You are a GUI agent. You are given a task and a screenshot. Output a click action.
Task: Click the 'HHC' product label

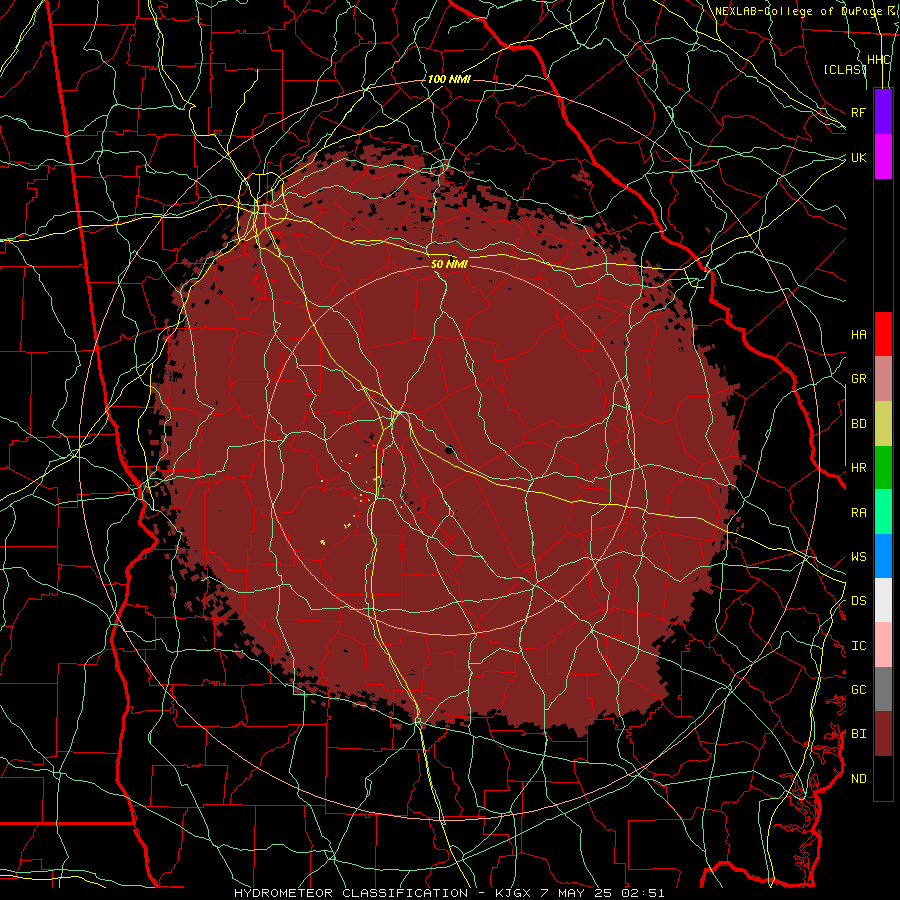879,60
